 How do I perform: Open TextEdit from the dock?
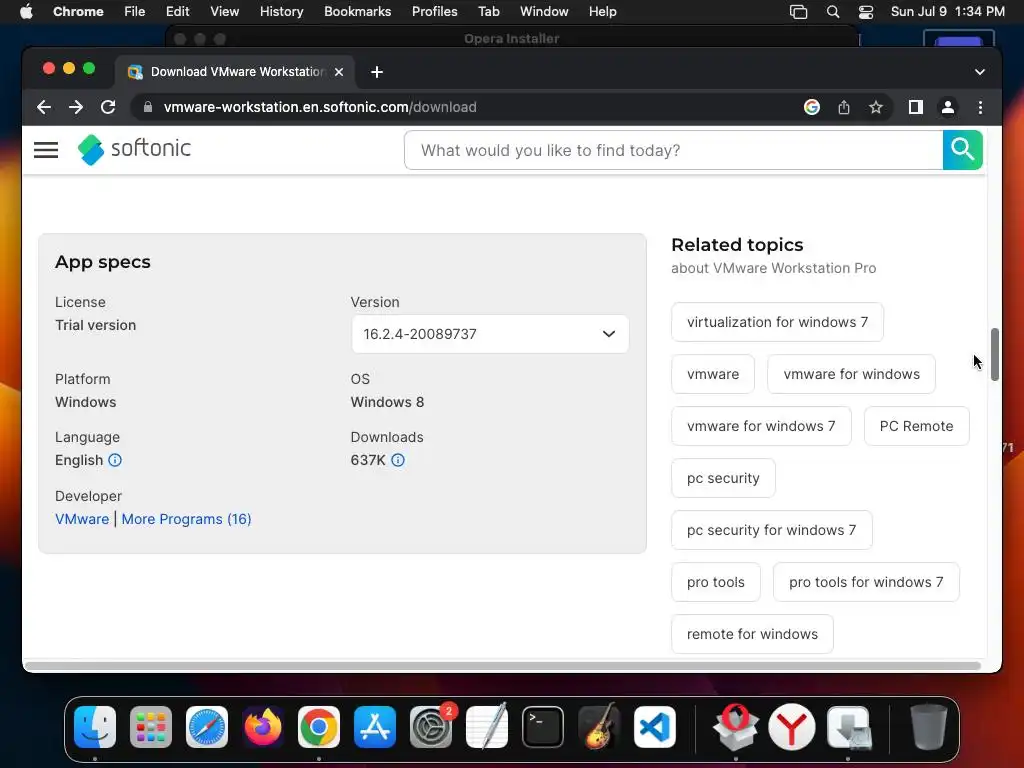[x=487, y=727]
